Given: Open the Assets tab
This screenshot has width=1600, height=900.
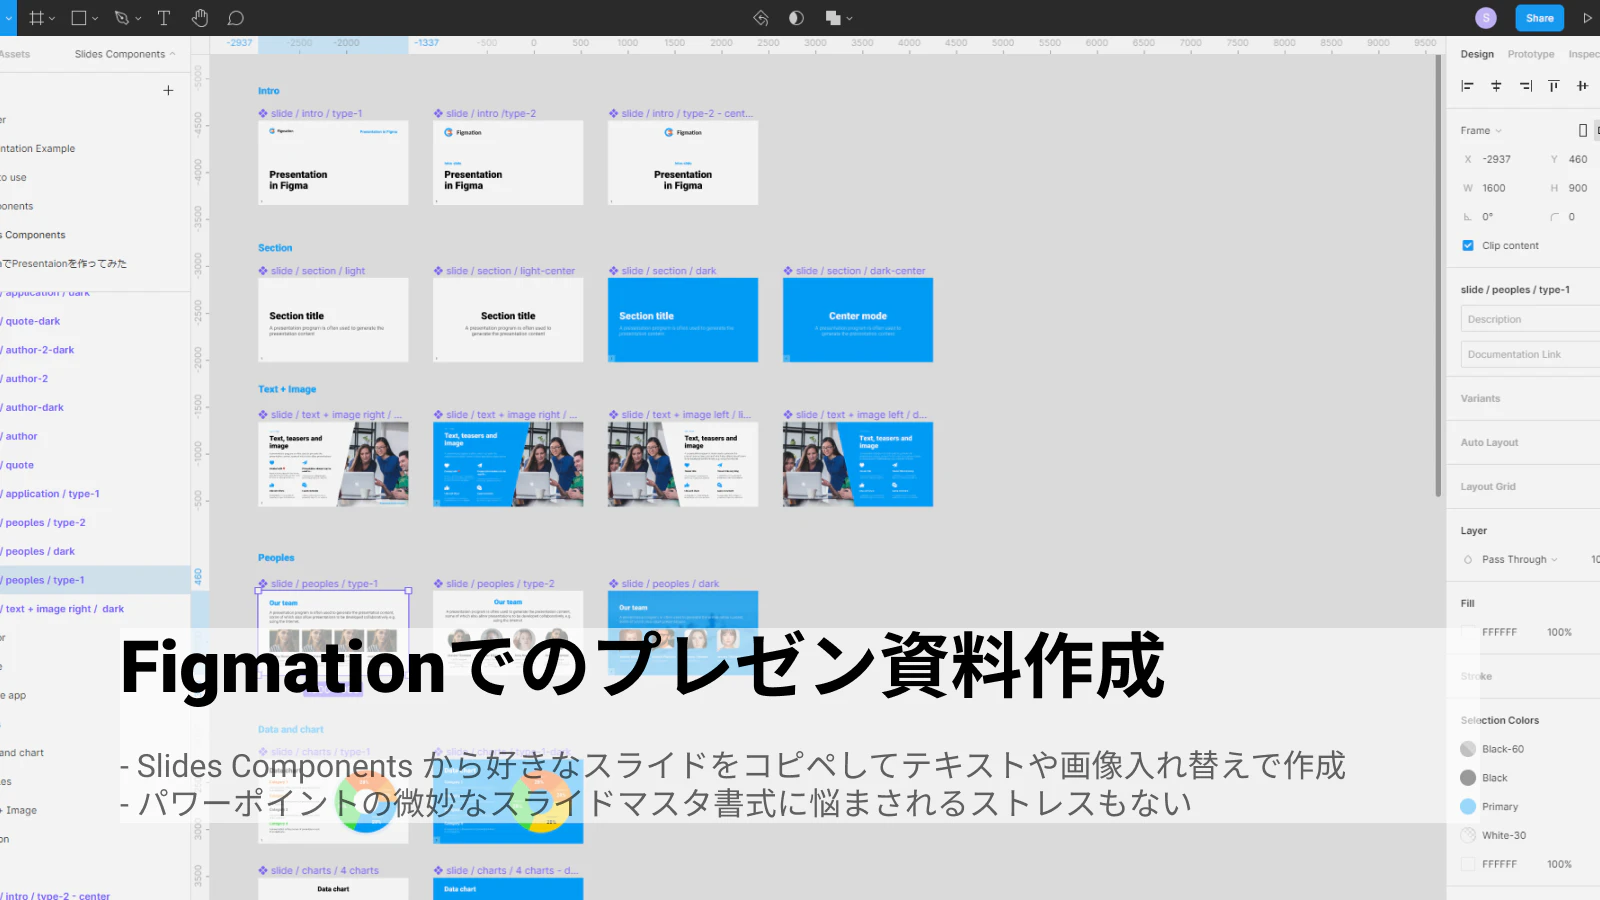Looking at the screenshot, I should [15, 54].
